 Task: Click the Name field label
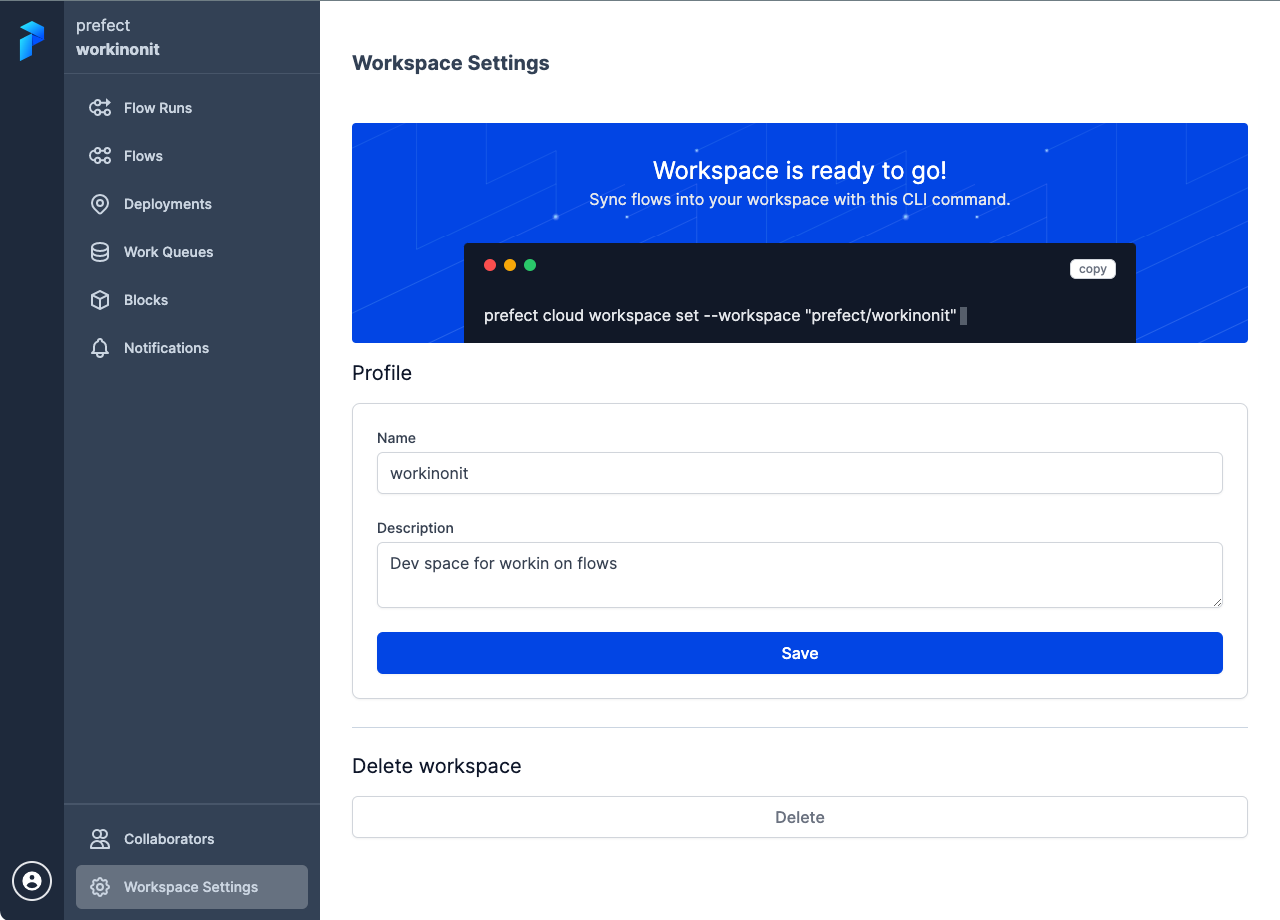(396, 438)
